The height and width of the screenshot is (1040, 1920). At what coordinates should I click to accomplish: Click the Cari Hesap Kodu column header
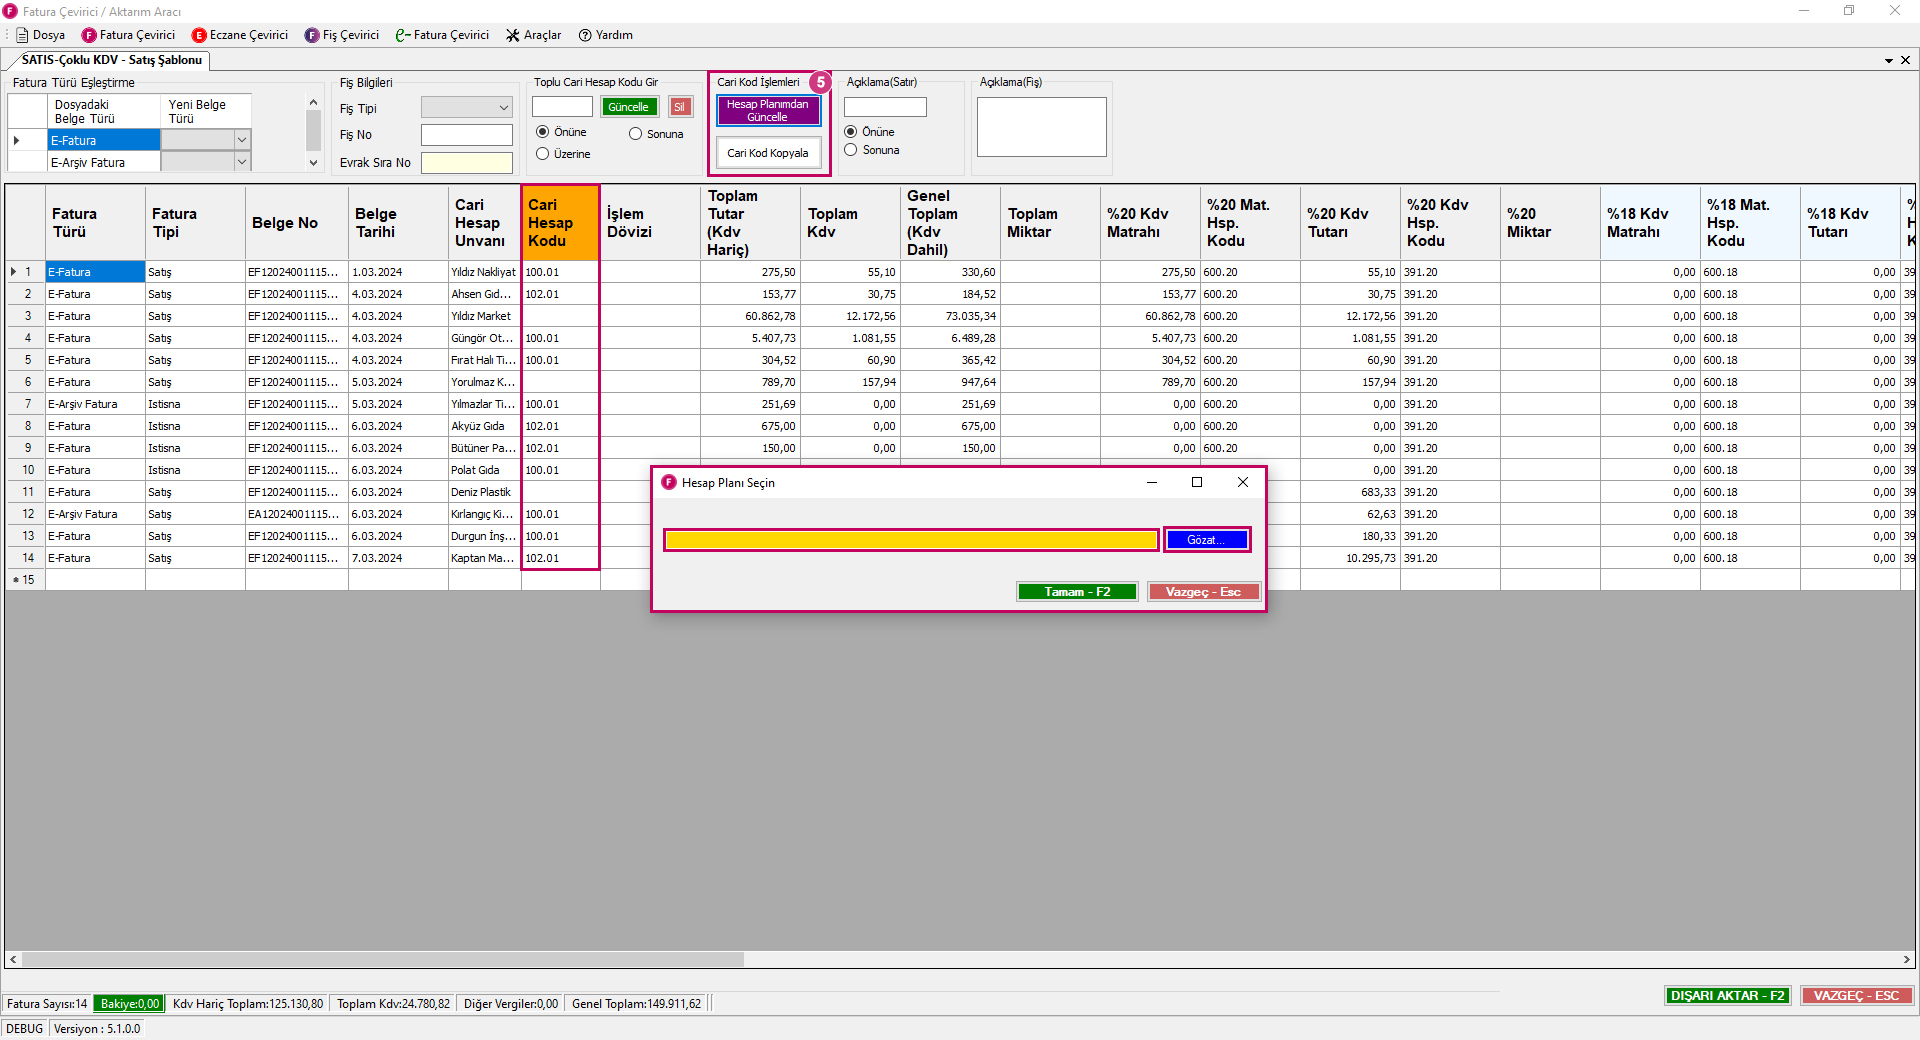(560, 222)
